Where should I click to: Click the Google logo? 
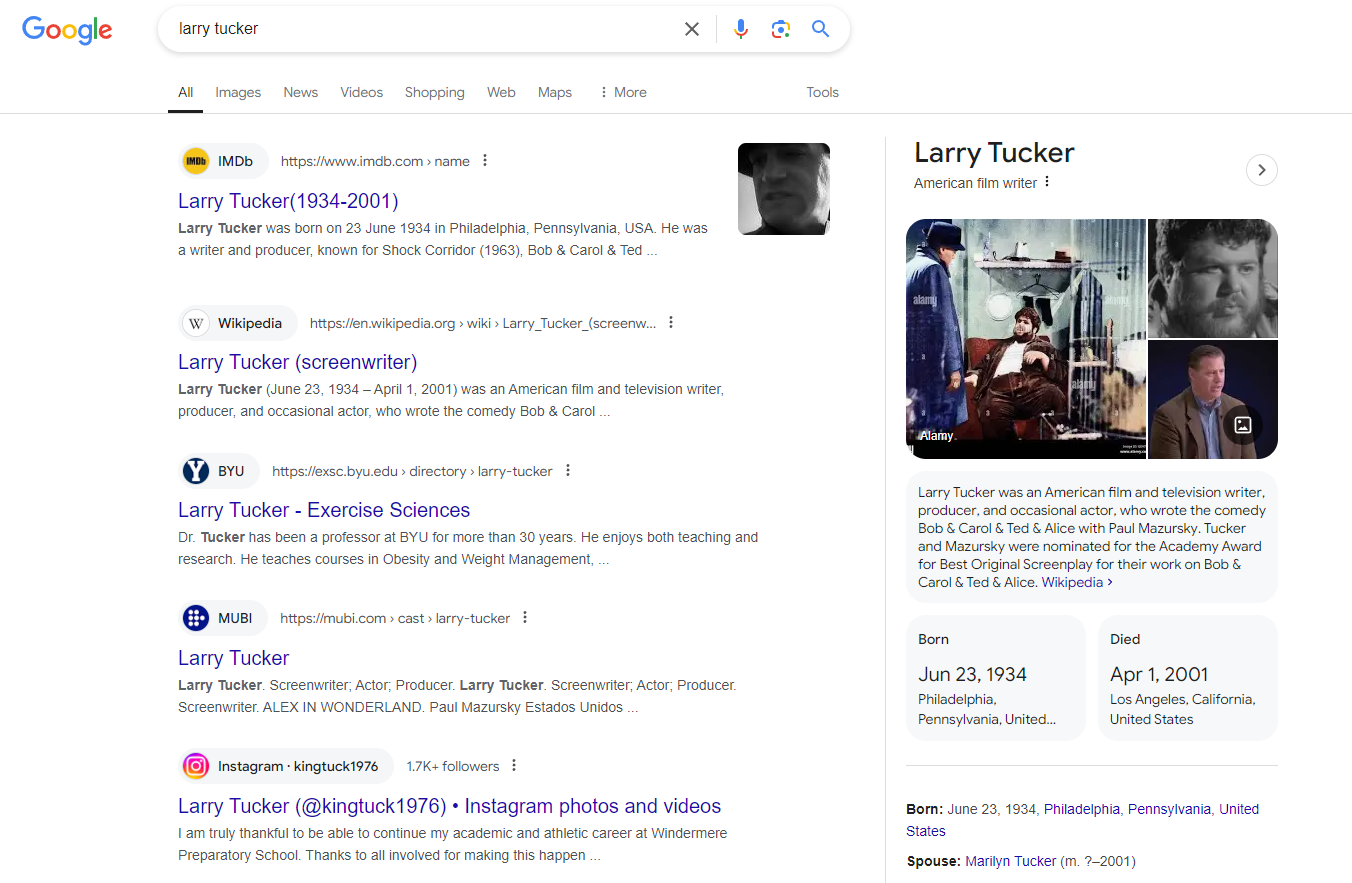click(x=67, y=30)
